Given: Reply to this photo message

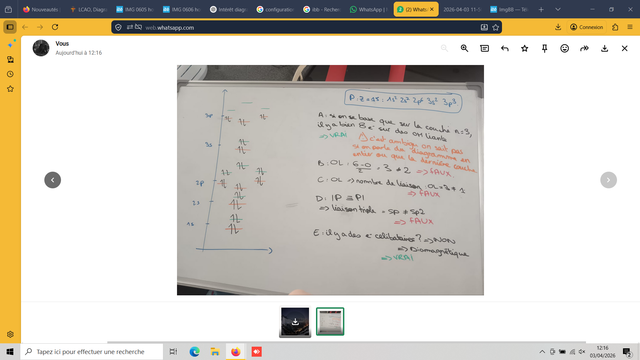Looking at the screenshot, I should click(x=504, y=48).
